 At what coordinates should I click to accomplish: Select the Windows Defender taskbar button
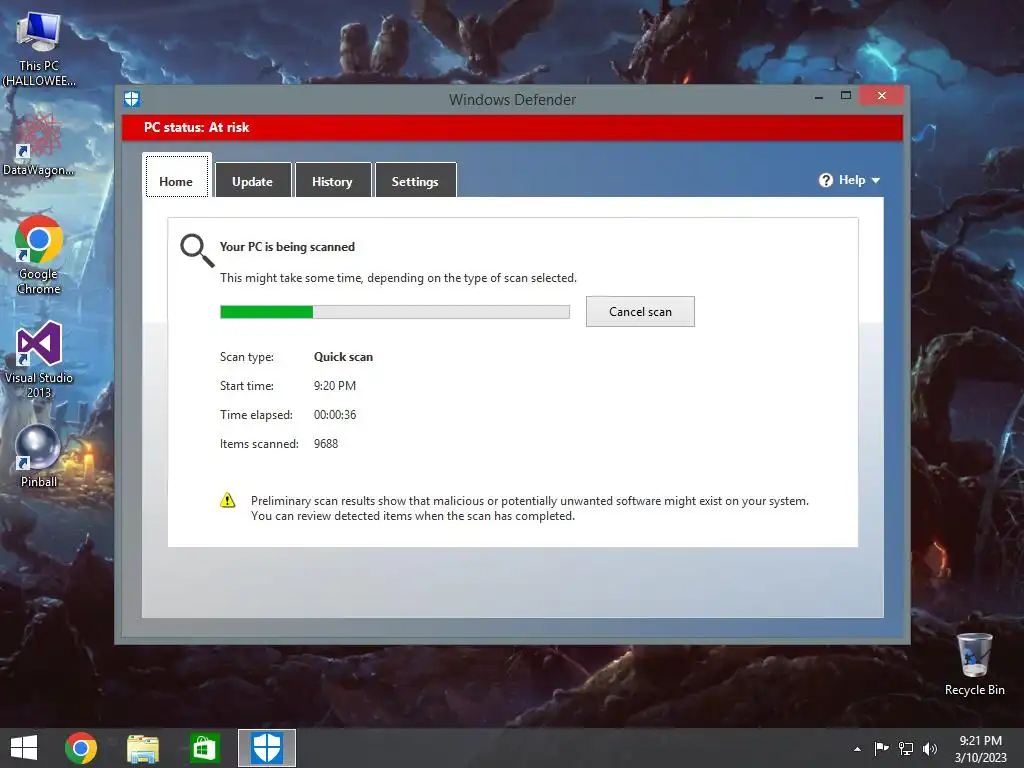266,748
